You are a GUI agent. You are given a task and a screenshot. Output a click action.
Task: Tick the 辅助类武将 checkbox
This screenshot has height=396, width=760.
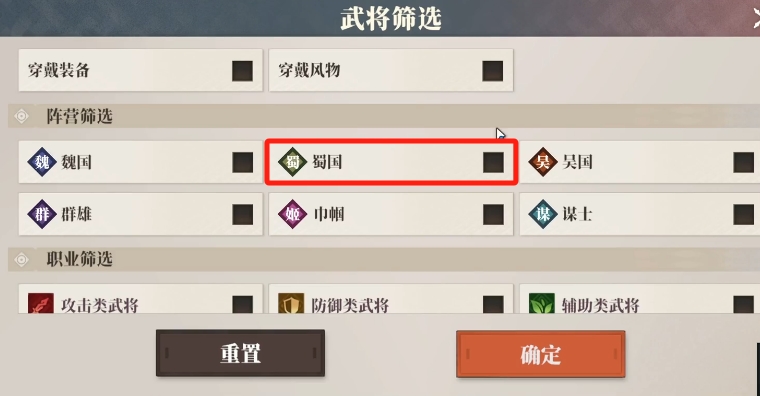(x=744, y=304)
